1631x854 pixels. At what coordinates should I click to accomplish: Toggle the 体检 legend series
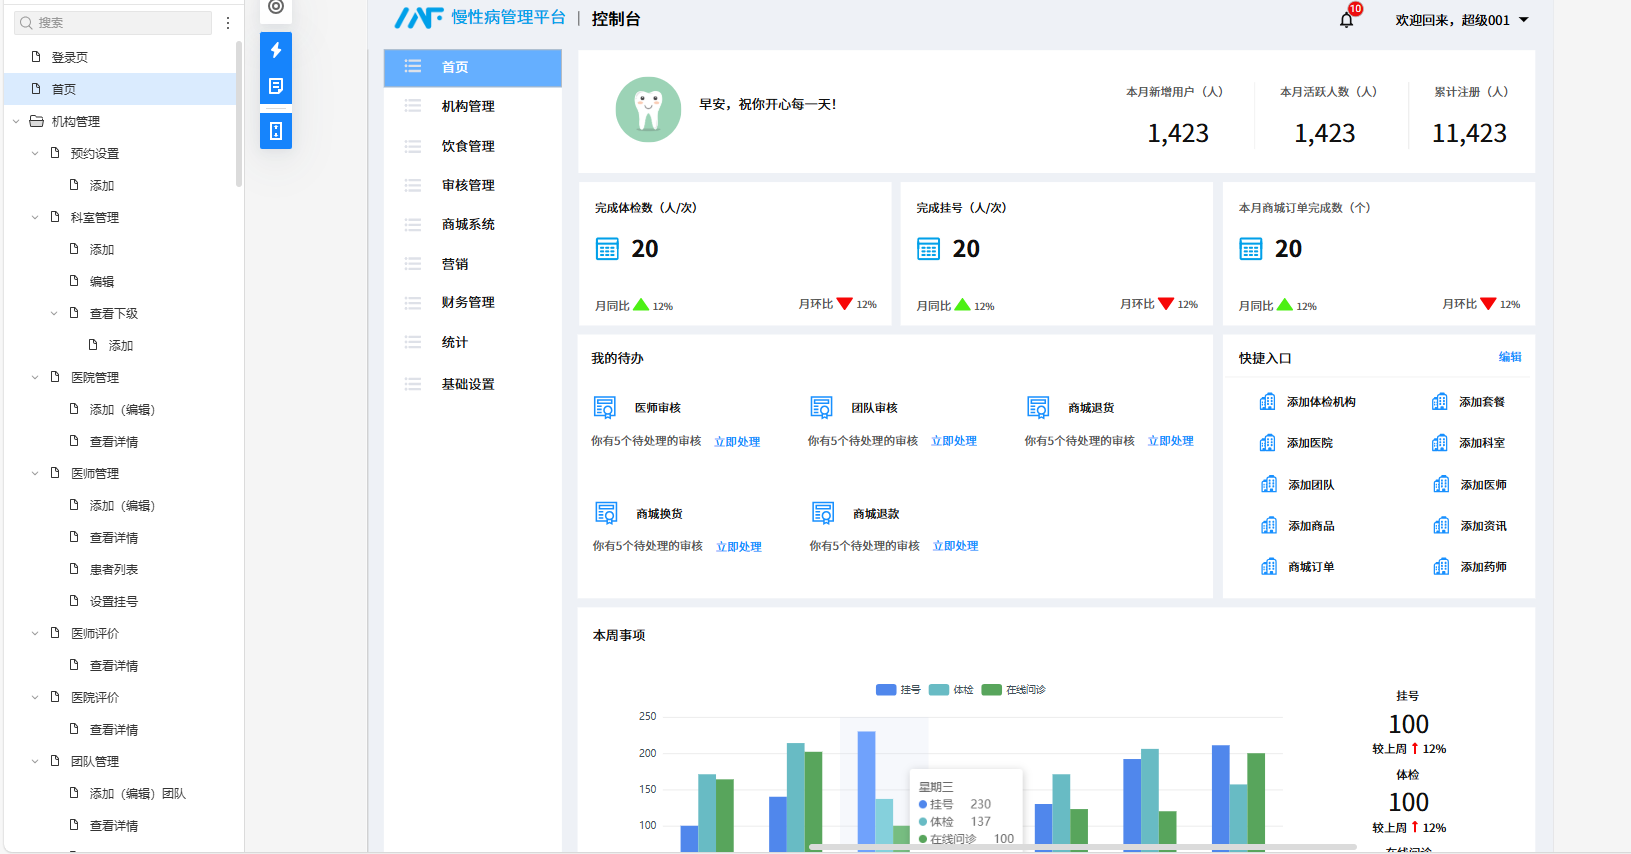point(951,690)
